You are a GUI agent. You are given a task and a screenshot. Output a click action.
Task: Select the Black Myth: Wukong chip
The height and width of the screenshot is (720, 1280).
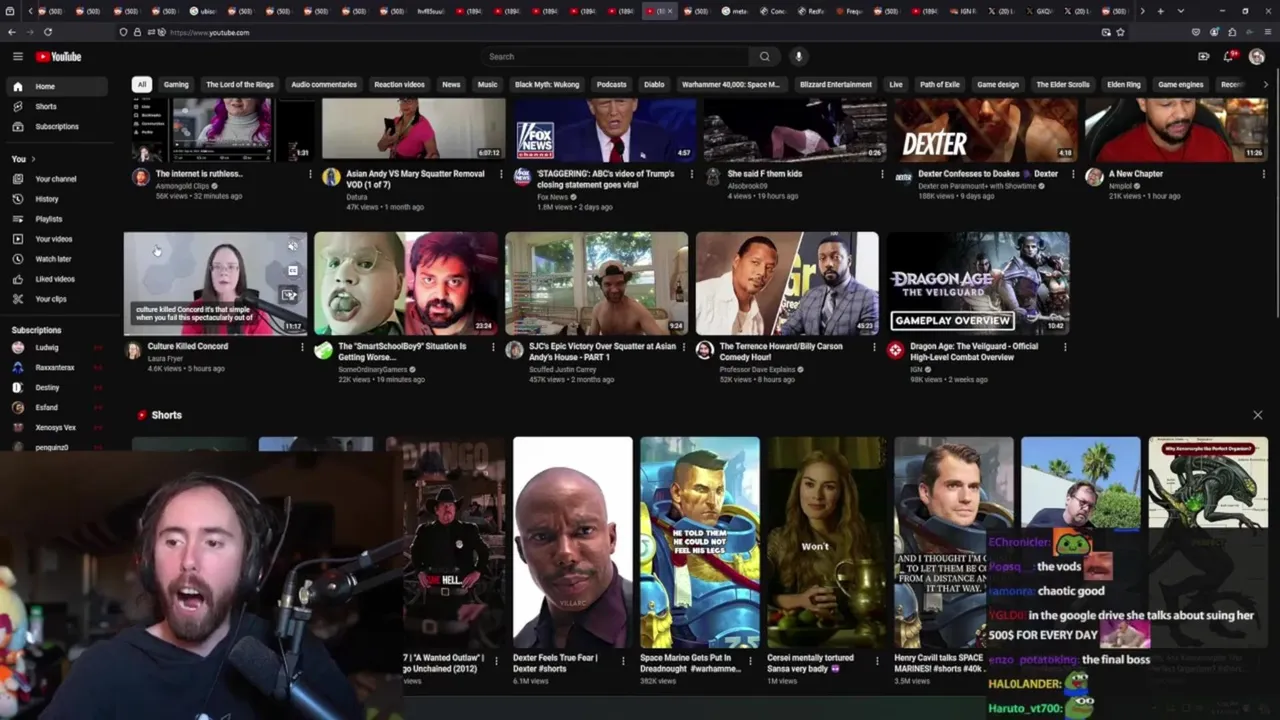pyautogui.click(x=547, y=85)
